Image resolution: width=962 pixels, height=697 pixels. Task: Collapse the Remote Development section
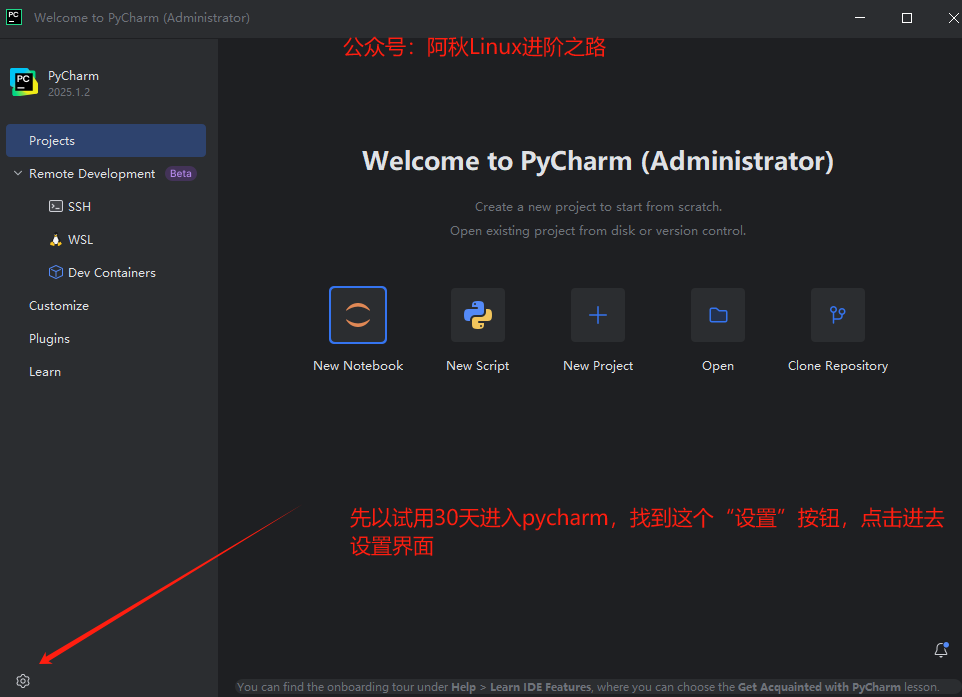coord(17,174)
